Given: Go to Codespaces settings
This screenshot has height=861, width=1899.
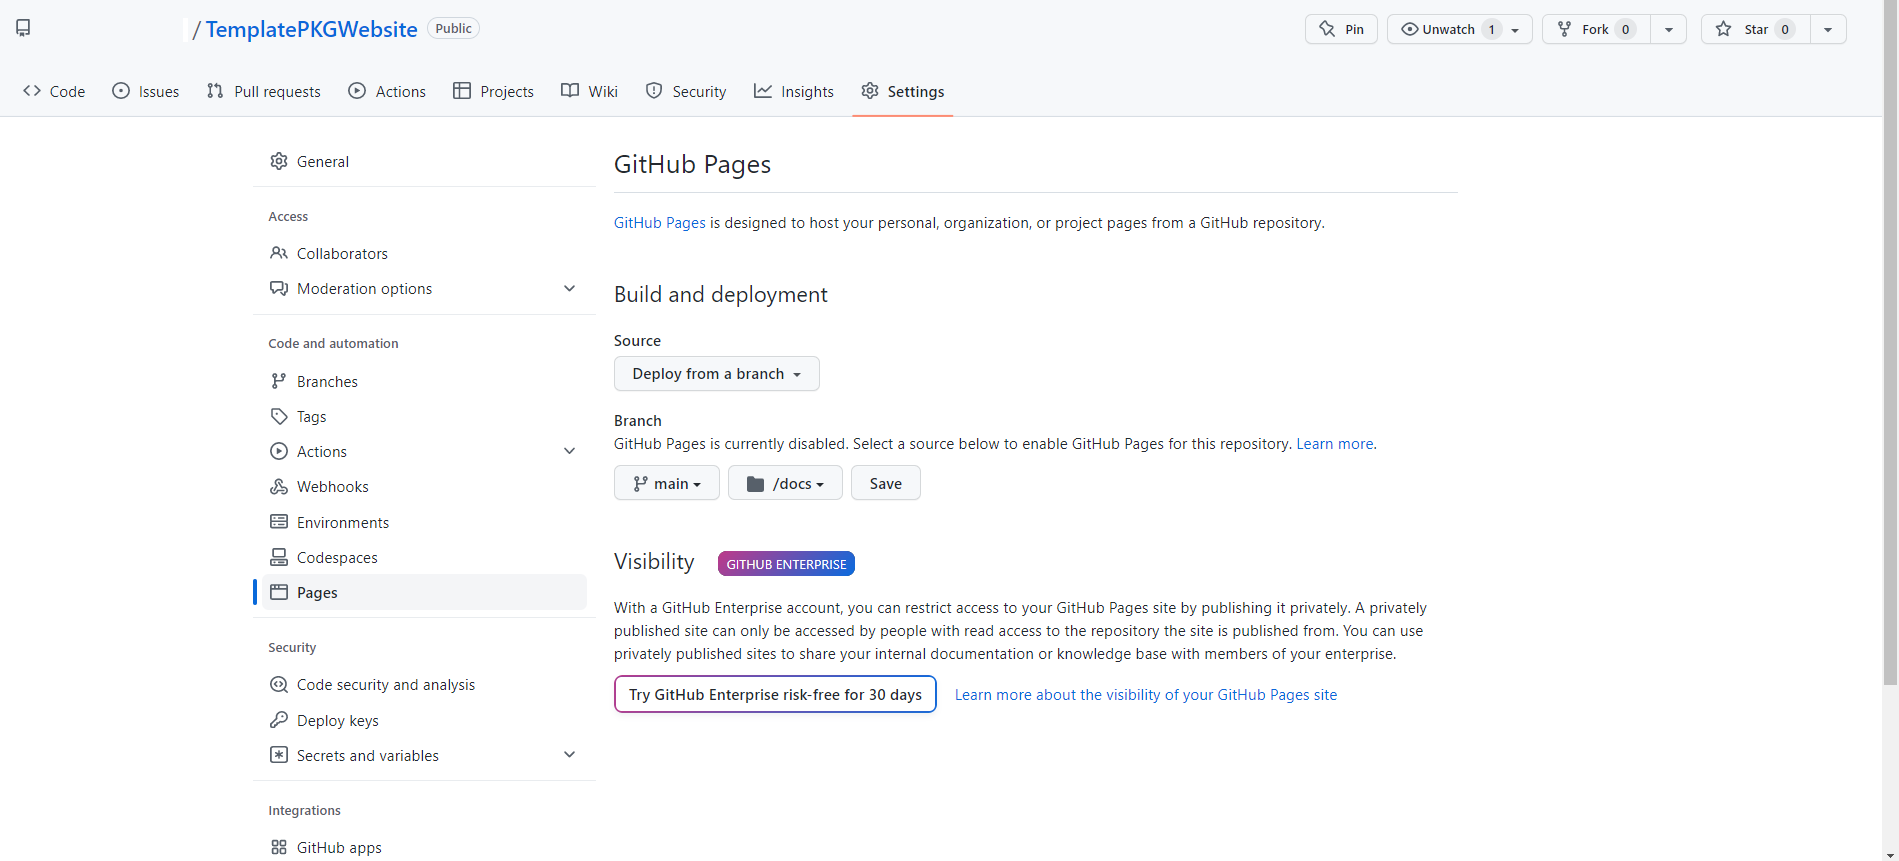Looking at the screenshot, I should (x=424, y=557).
